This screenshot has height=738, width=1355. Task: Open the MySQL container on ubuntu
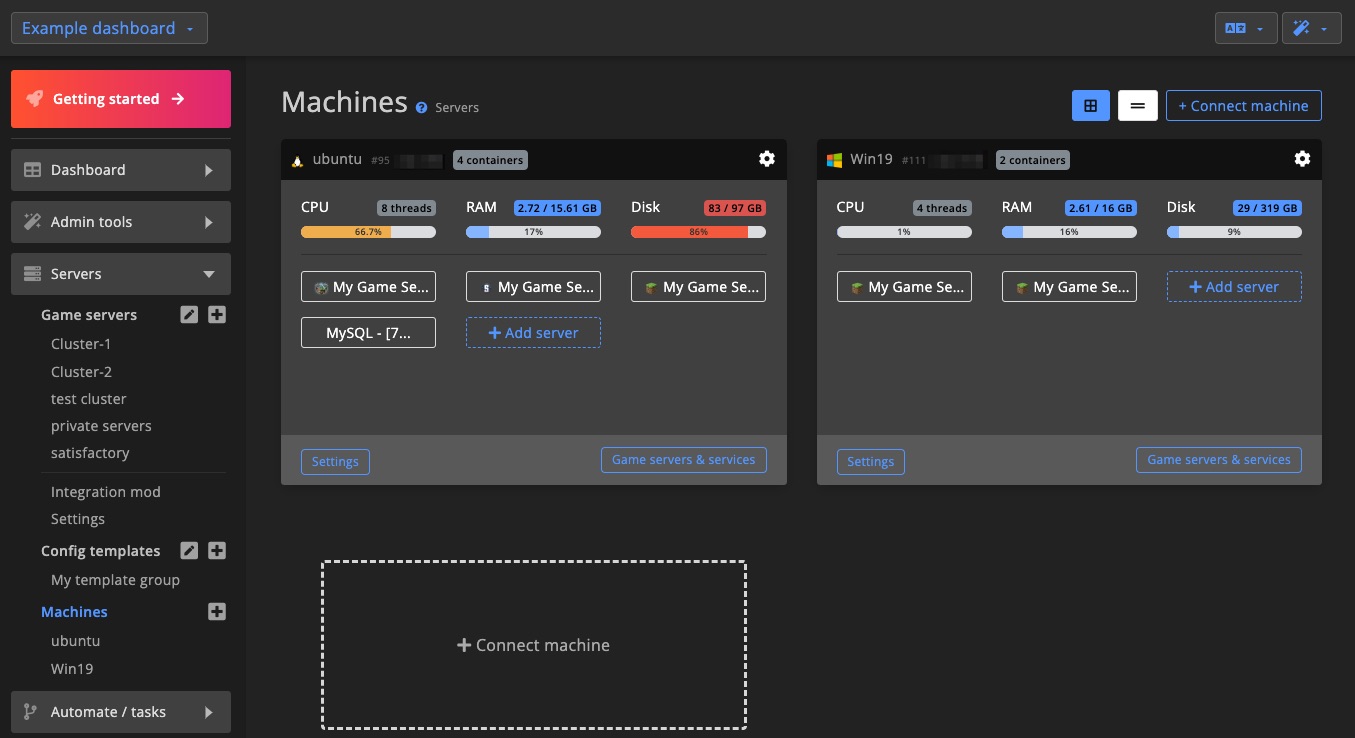point(368,333)
